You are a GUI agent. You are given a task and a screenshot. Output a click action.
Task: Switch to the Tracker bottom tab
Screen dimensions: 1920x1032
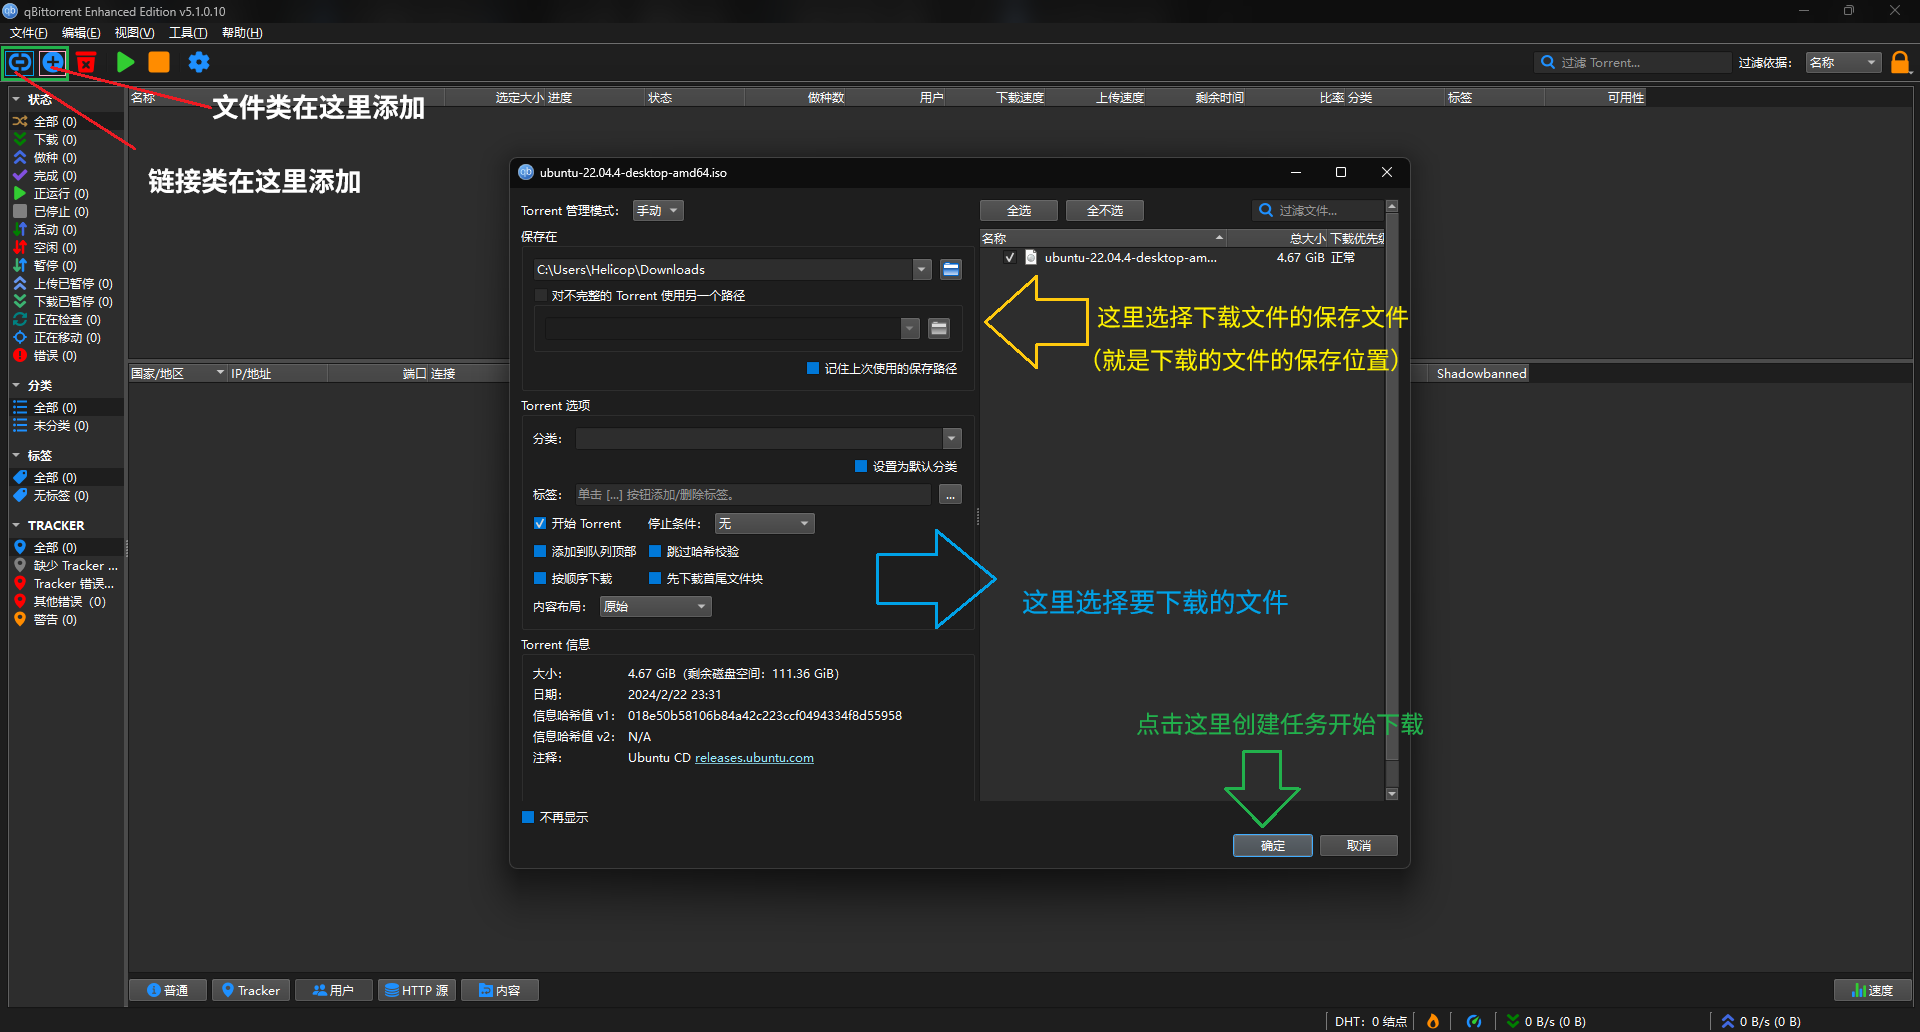pos(251,990)
